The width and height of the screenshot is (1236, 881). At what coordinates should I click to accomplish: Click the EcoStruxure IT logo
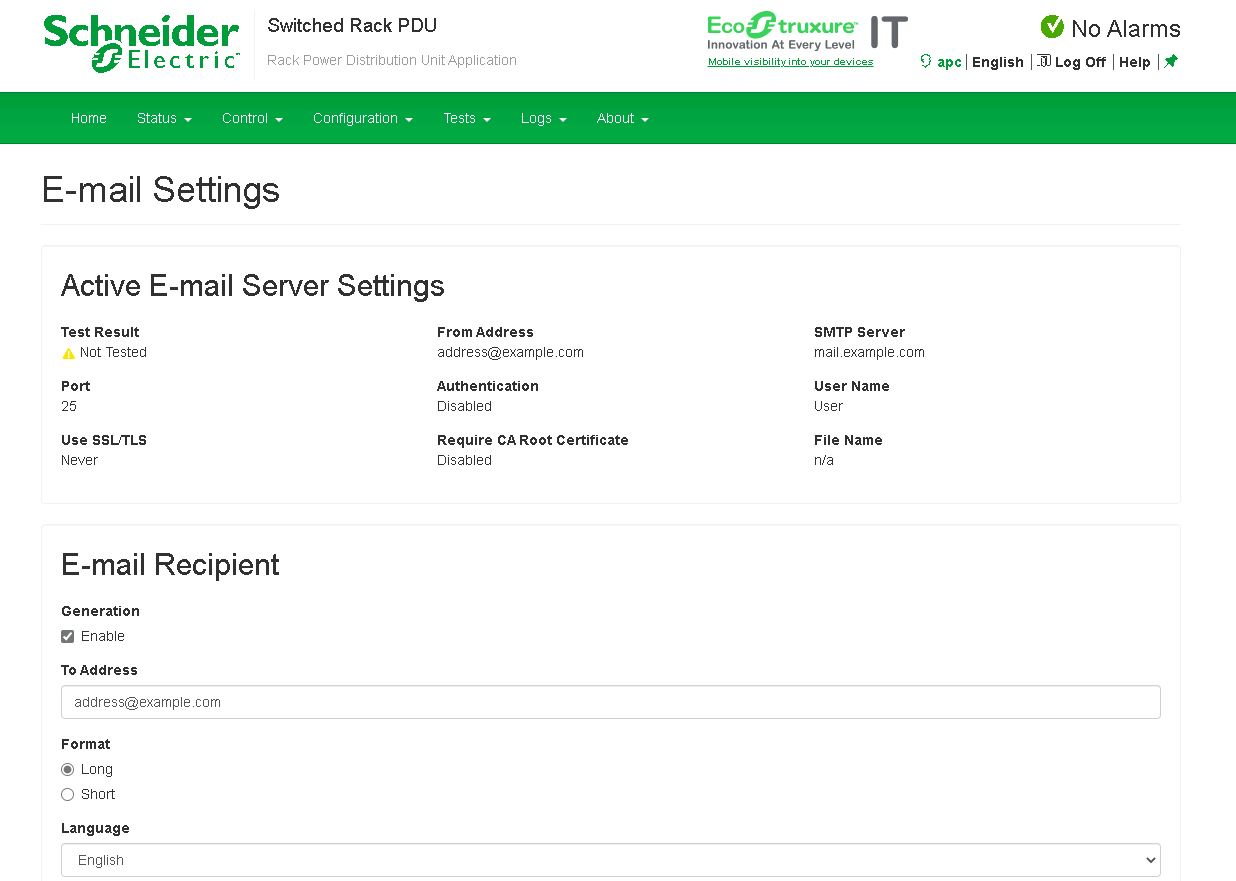click(807, 31)
